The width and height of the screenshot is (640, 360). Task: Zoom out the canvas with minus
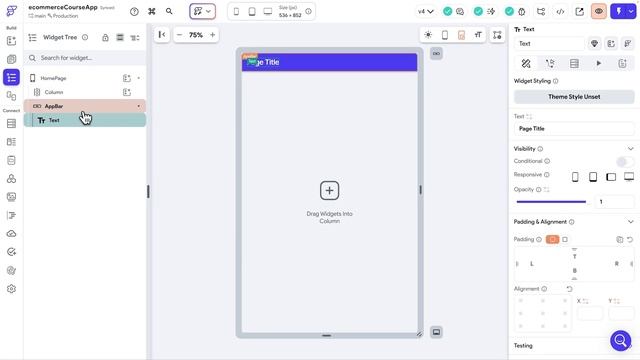179,35
